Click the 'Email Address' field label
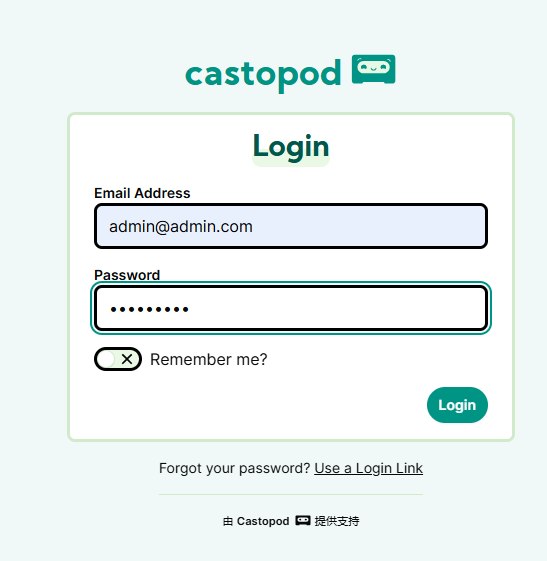The image size is (547, 561). (x=142, y=193)
